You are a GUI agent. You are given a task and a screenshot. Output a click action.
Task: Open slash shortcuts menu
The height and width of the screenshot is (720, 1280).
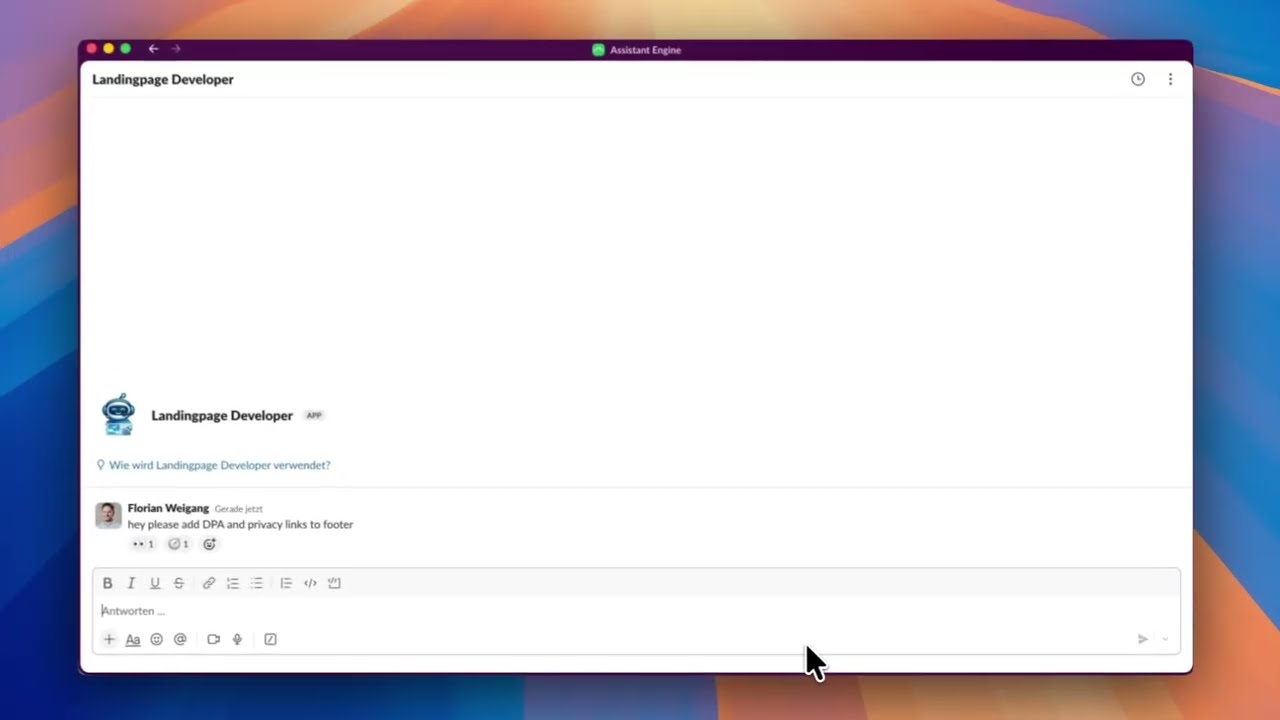point(270,639)
